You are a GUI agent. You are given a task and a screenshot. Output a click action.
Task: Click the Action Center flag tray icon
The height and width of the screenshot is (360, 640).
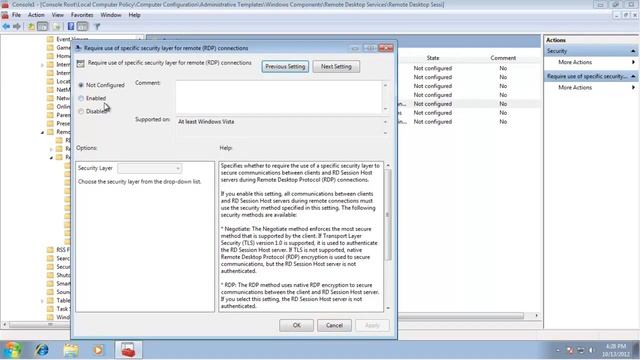coord(570,350)
